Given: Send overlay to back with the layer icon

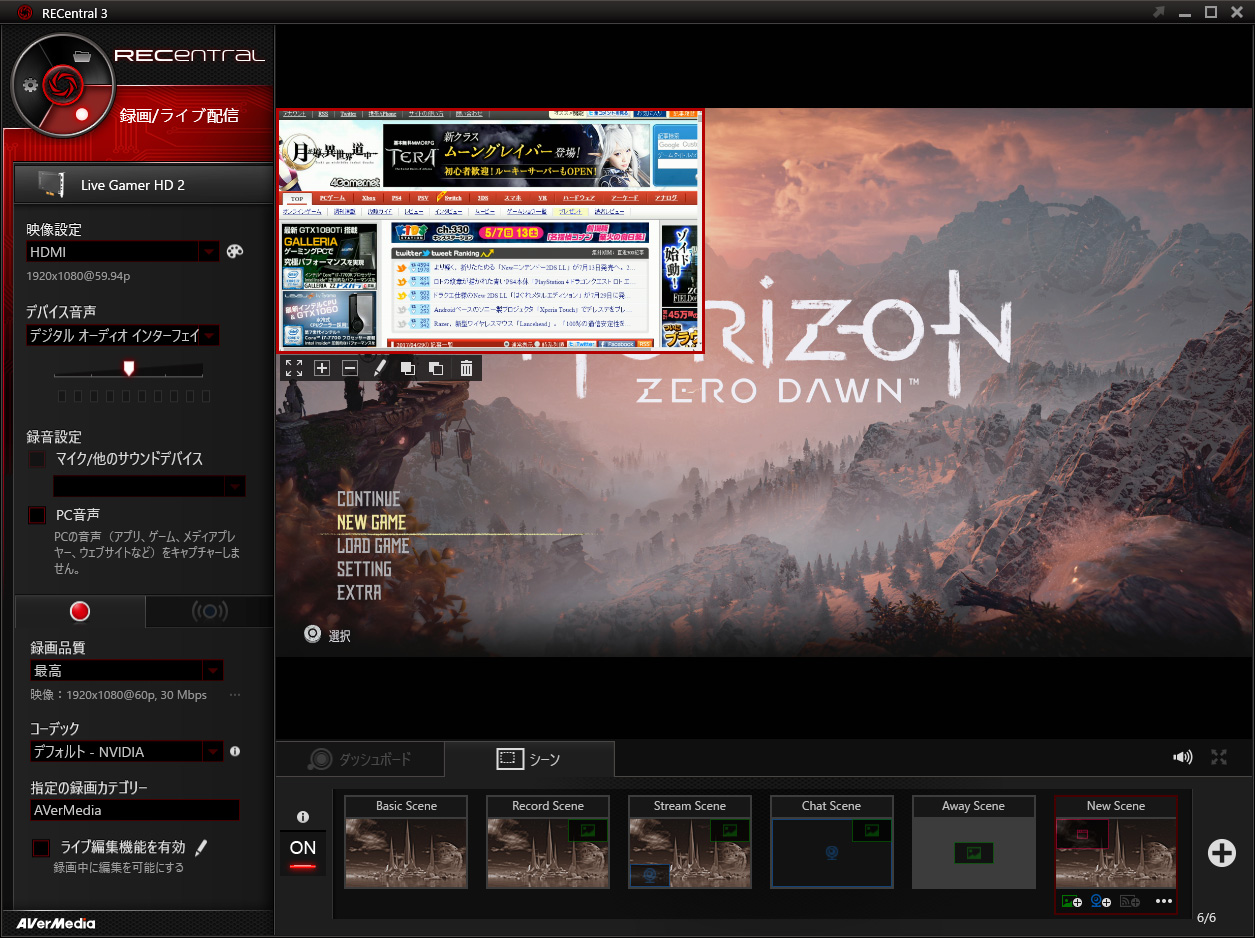Looking at the screenshot, I should click(436, 368).
